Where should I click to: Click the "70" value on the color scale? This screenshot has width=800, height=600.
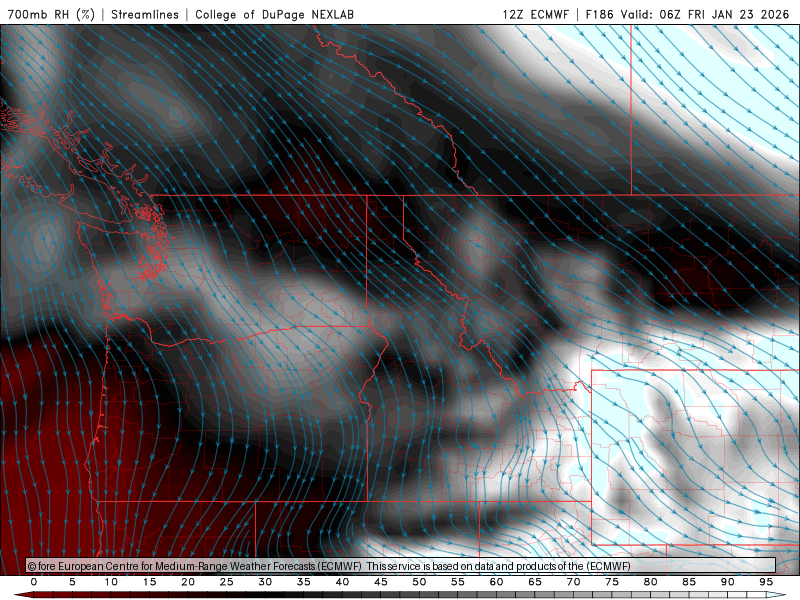tap(573, 582)
